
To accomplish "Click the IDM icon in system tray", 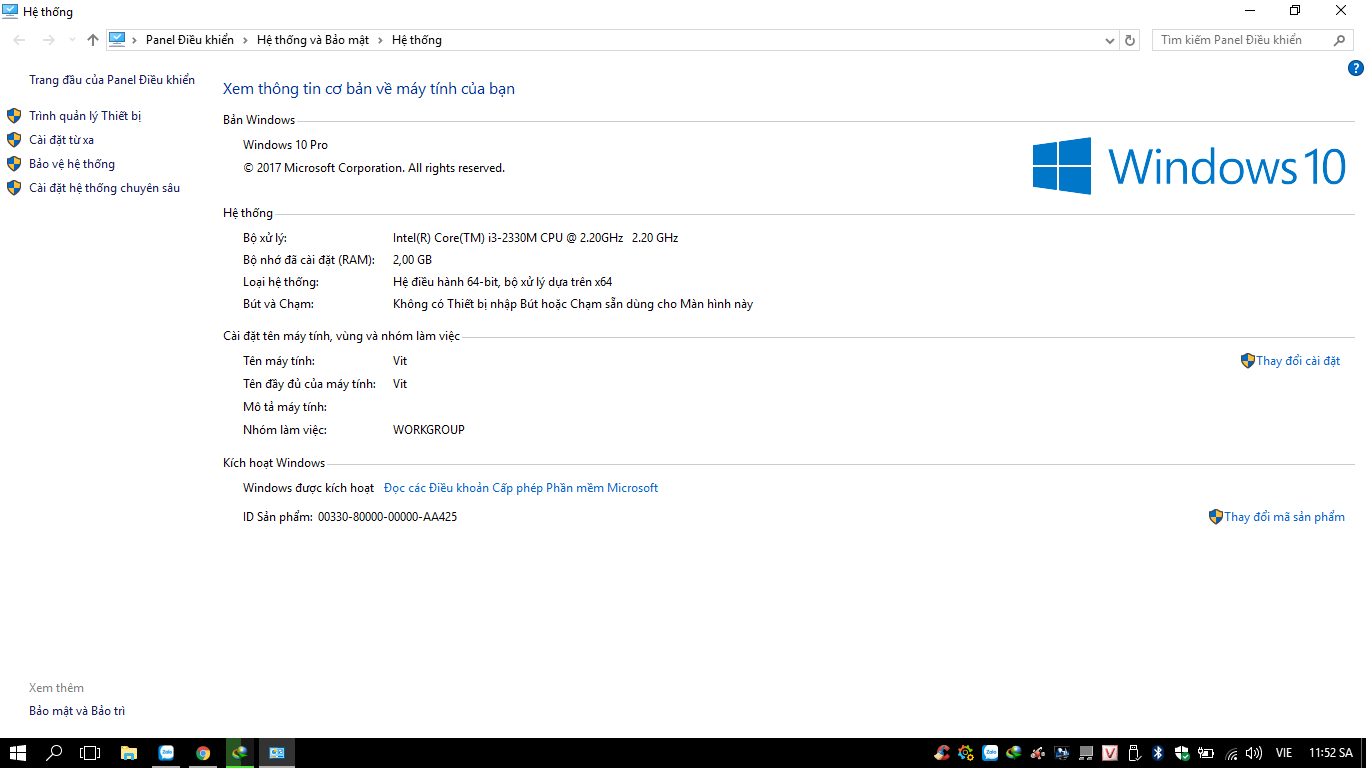I will tap(1014, 753).
